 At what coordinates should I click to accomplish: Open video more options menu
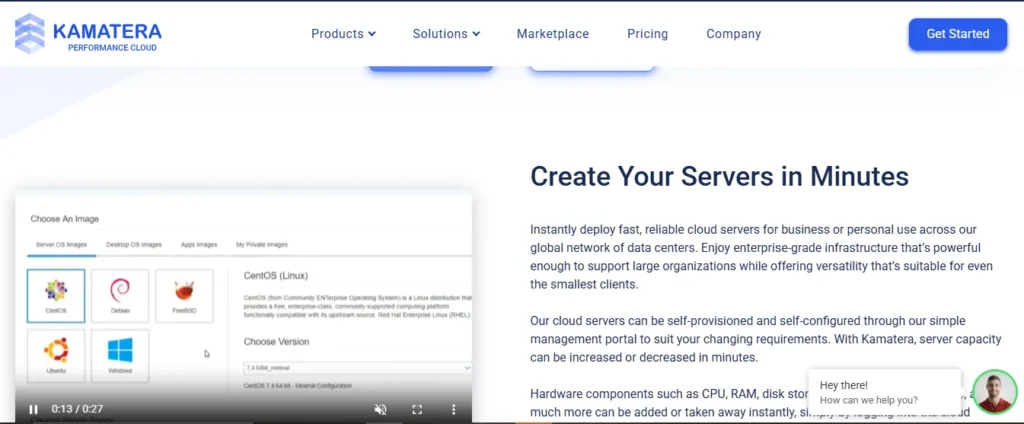pos(453,409)
